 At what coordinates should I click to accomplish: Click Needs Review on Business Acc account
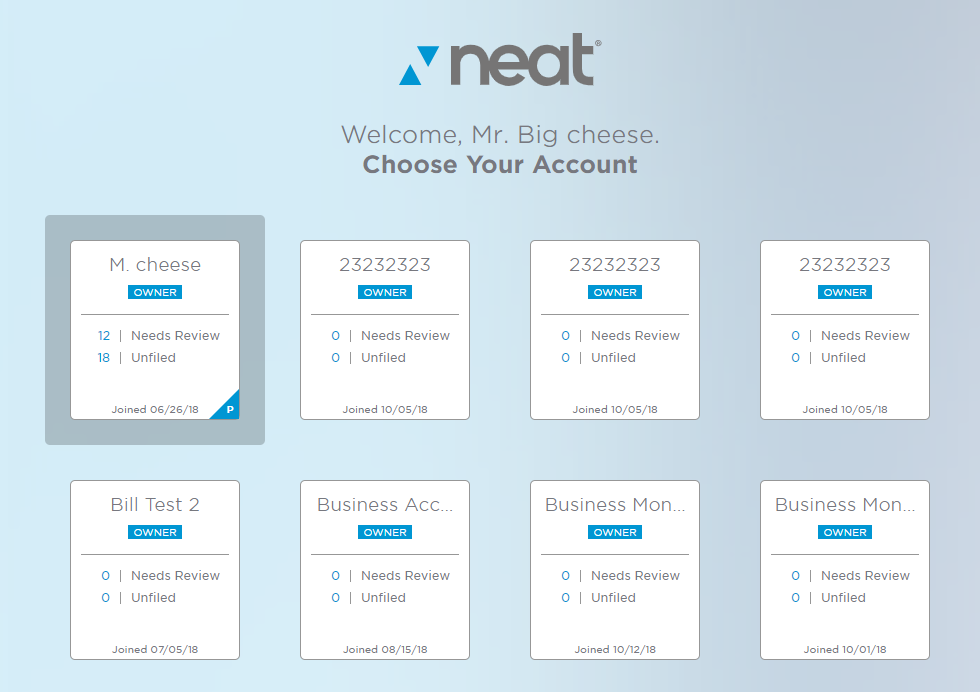(x=405, y=575)
